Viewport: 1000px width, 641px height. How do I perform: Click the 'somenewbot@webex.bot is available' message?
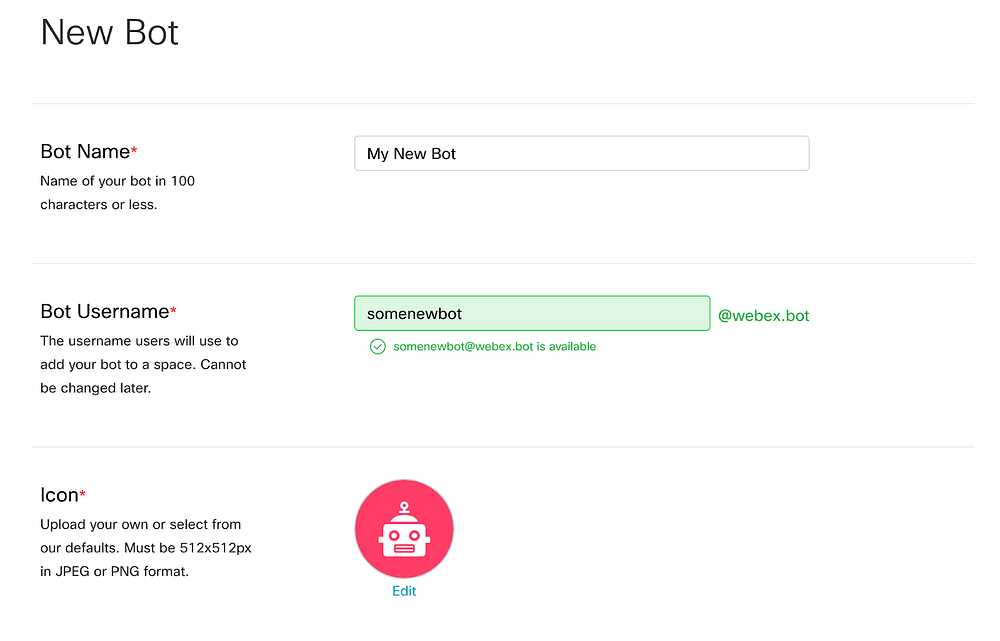click(x=494, y=347)
